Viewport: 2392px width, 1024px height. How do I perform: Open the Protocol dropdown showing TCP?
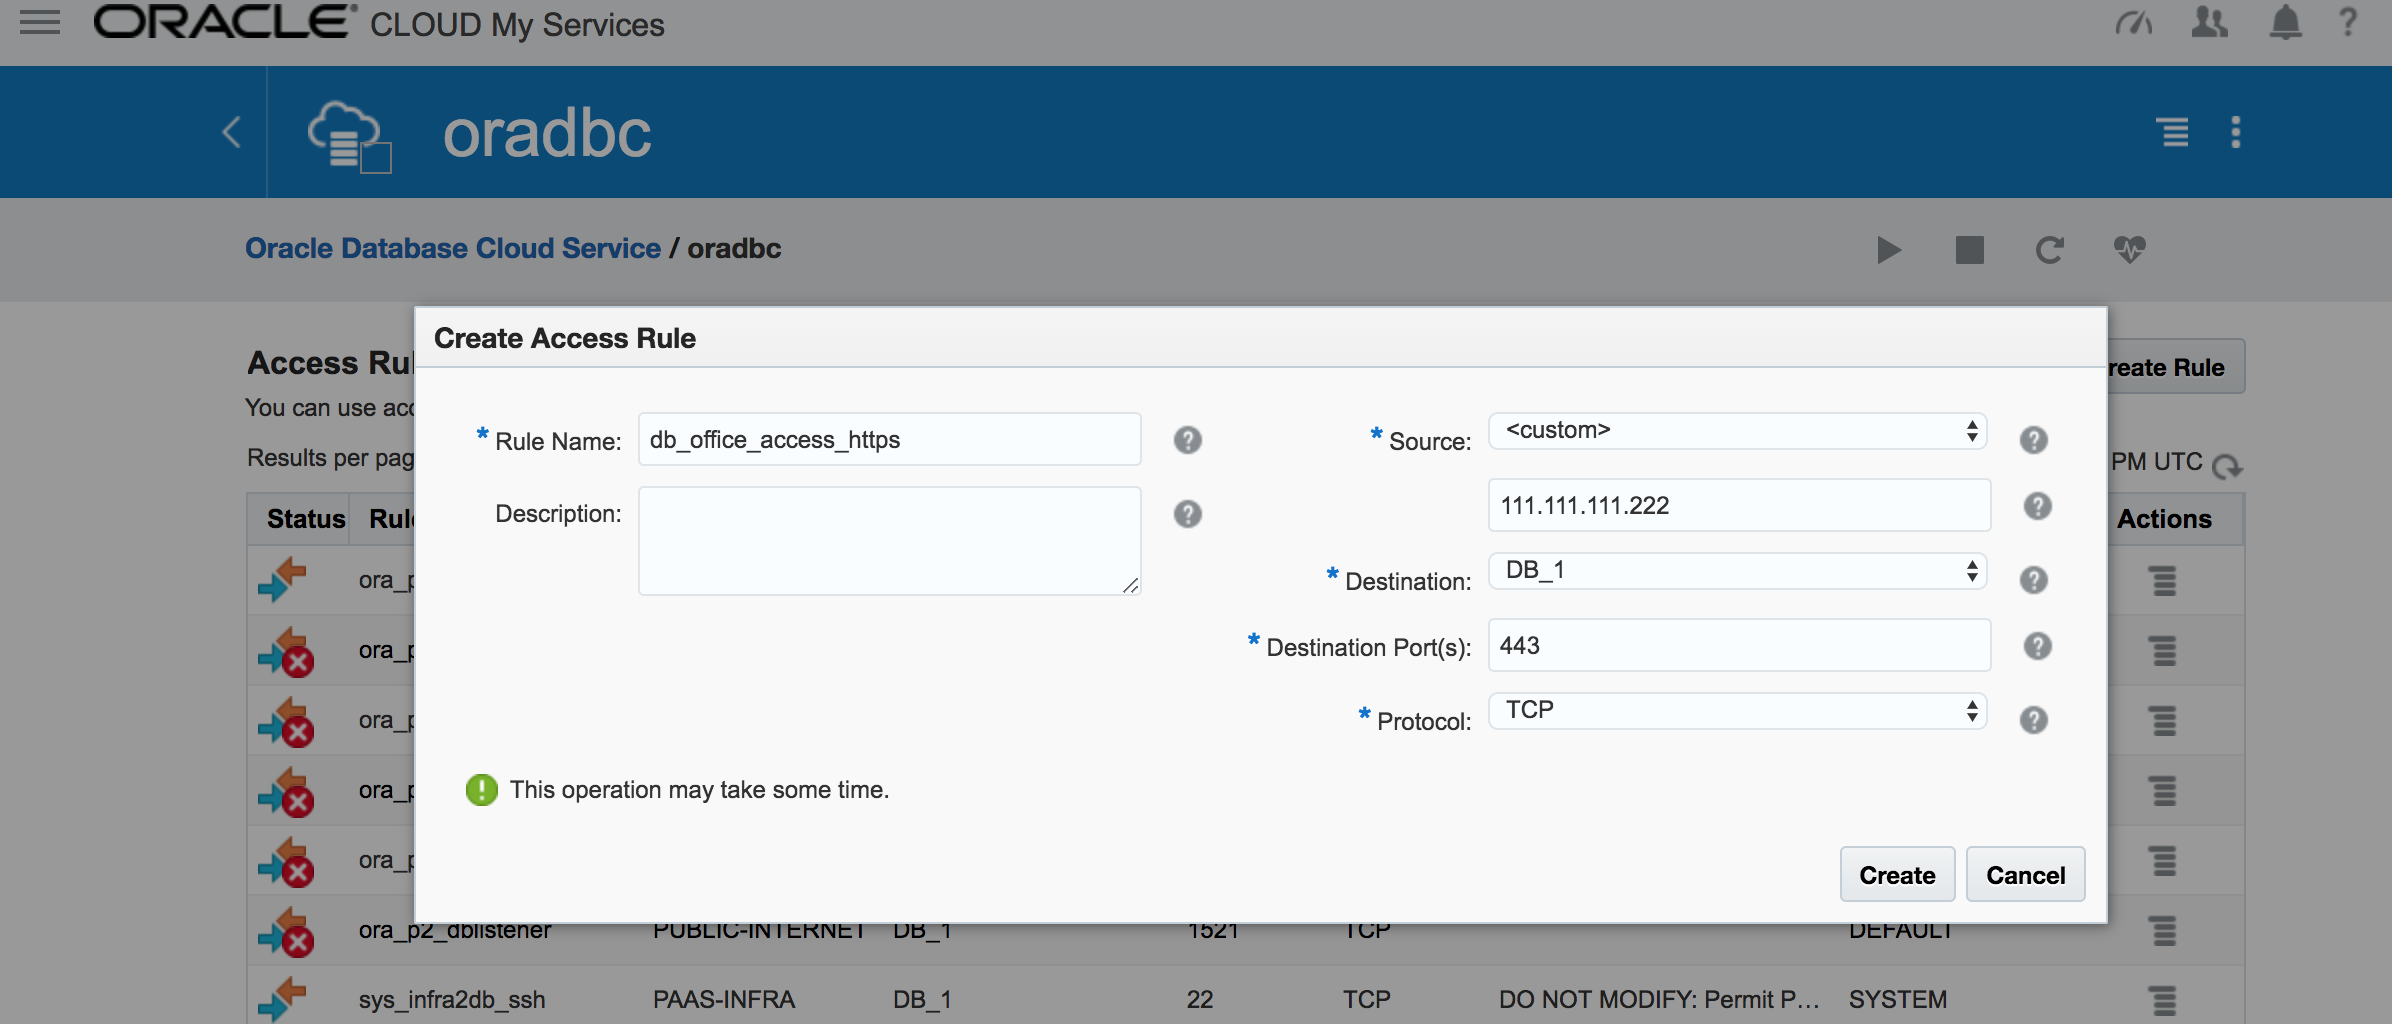tap(1737, 711)
